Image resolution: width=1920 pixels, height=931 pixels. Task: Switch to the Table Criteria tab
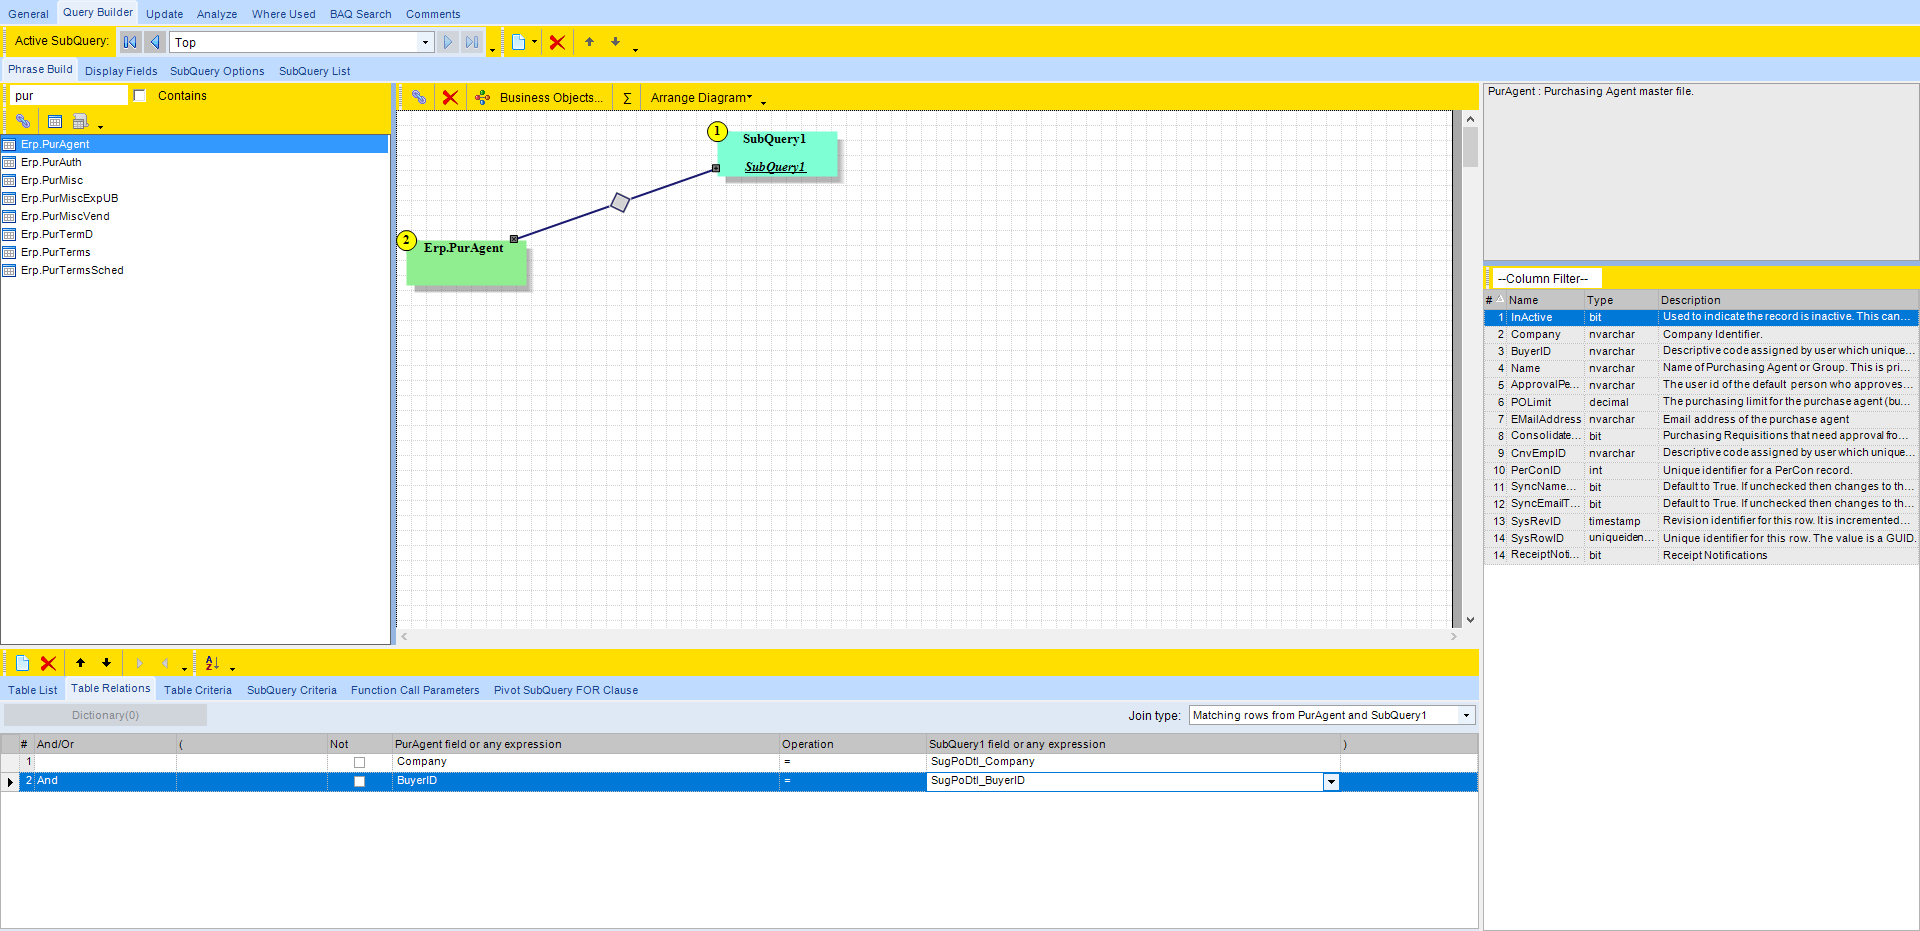(x=198, y=690)
